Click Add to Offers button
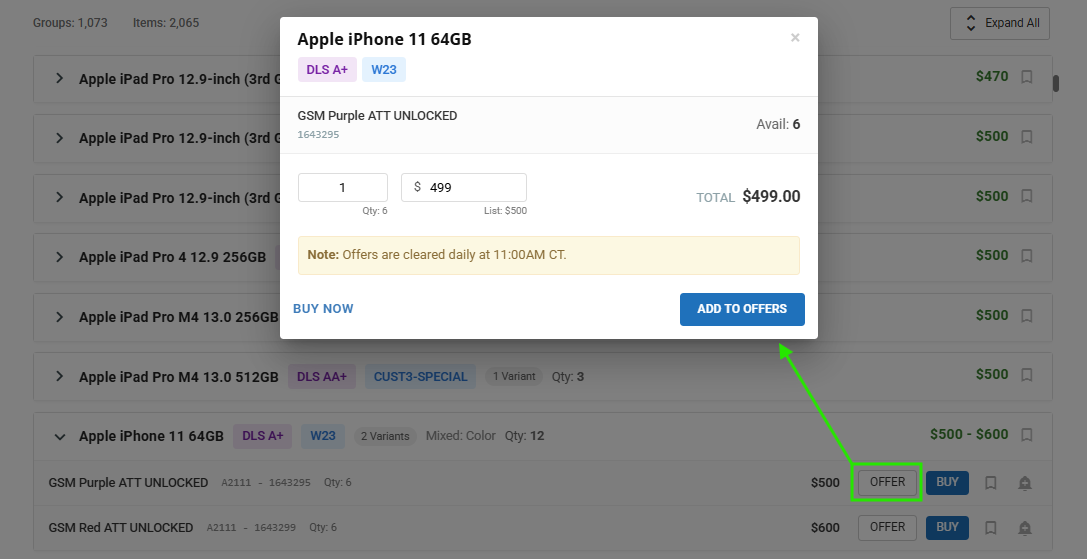 click(742, 309)
